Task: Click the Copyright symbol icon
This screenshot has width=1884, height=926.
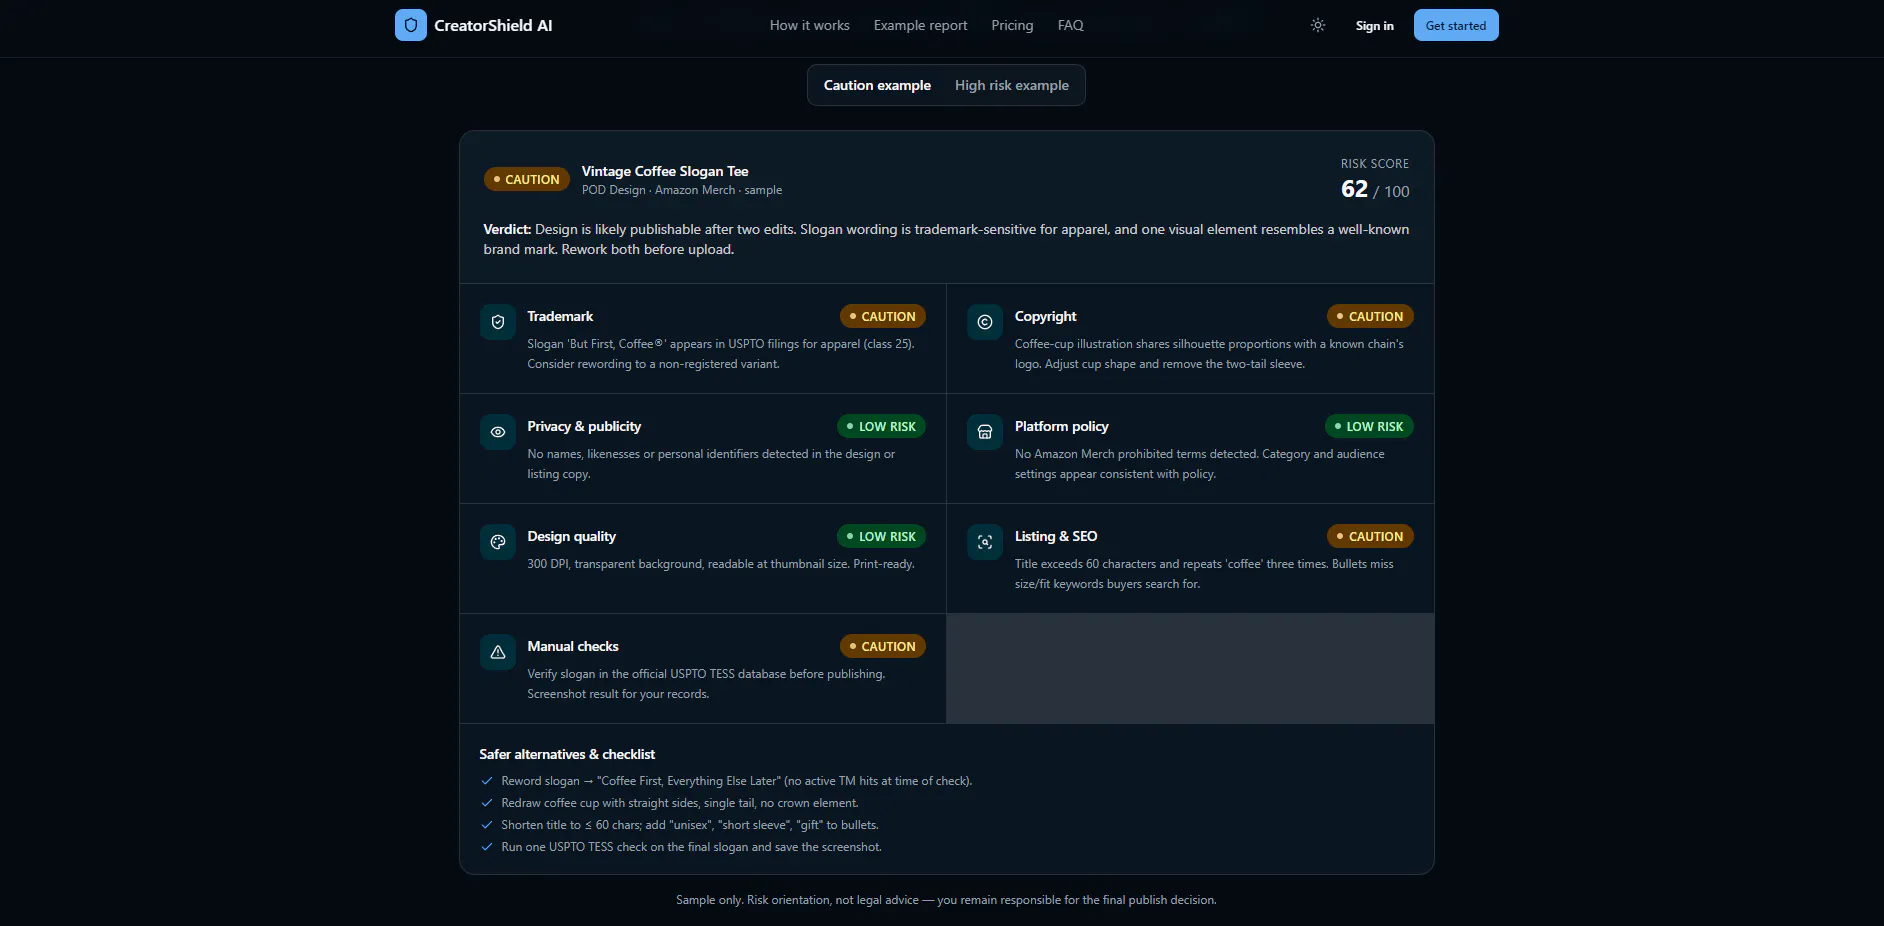Action: [x=985, y=322]
